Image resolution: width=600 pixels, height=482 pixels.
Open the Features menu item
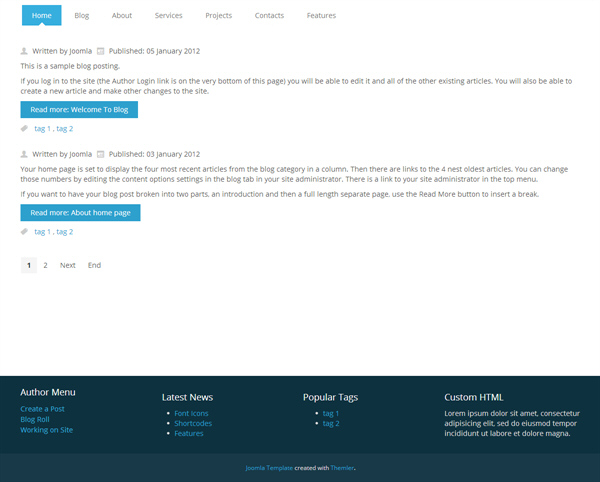point(321,16)
